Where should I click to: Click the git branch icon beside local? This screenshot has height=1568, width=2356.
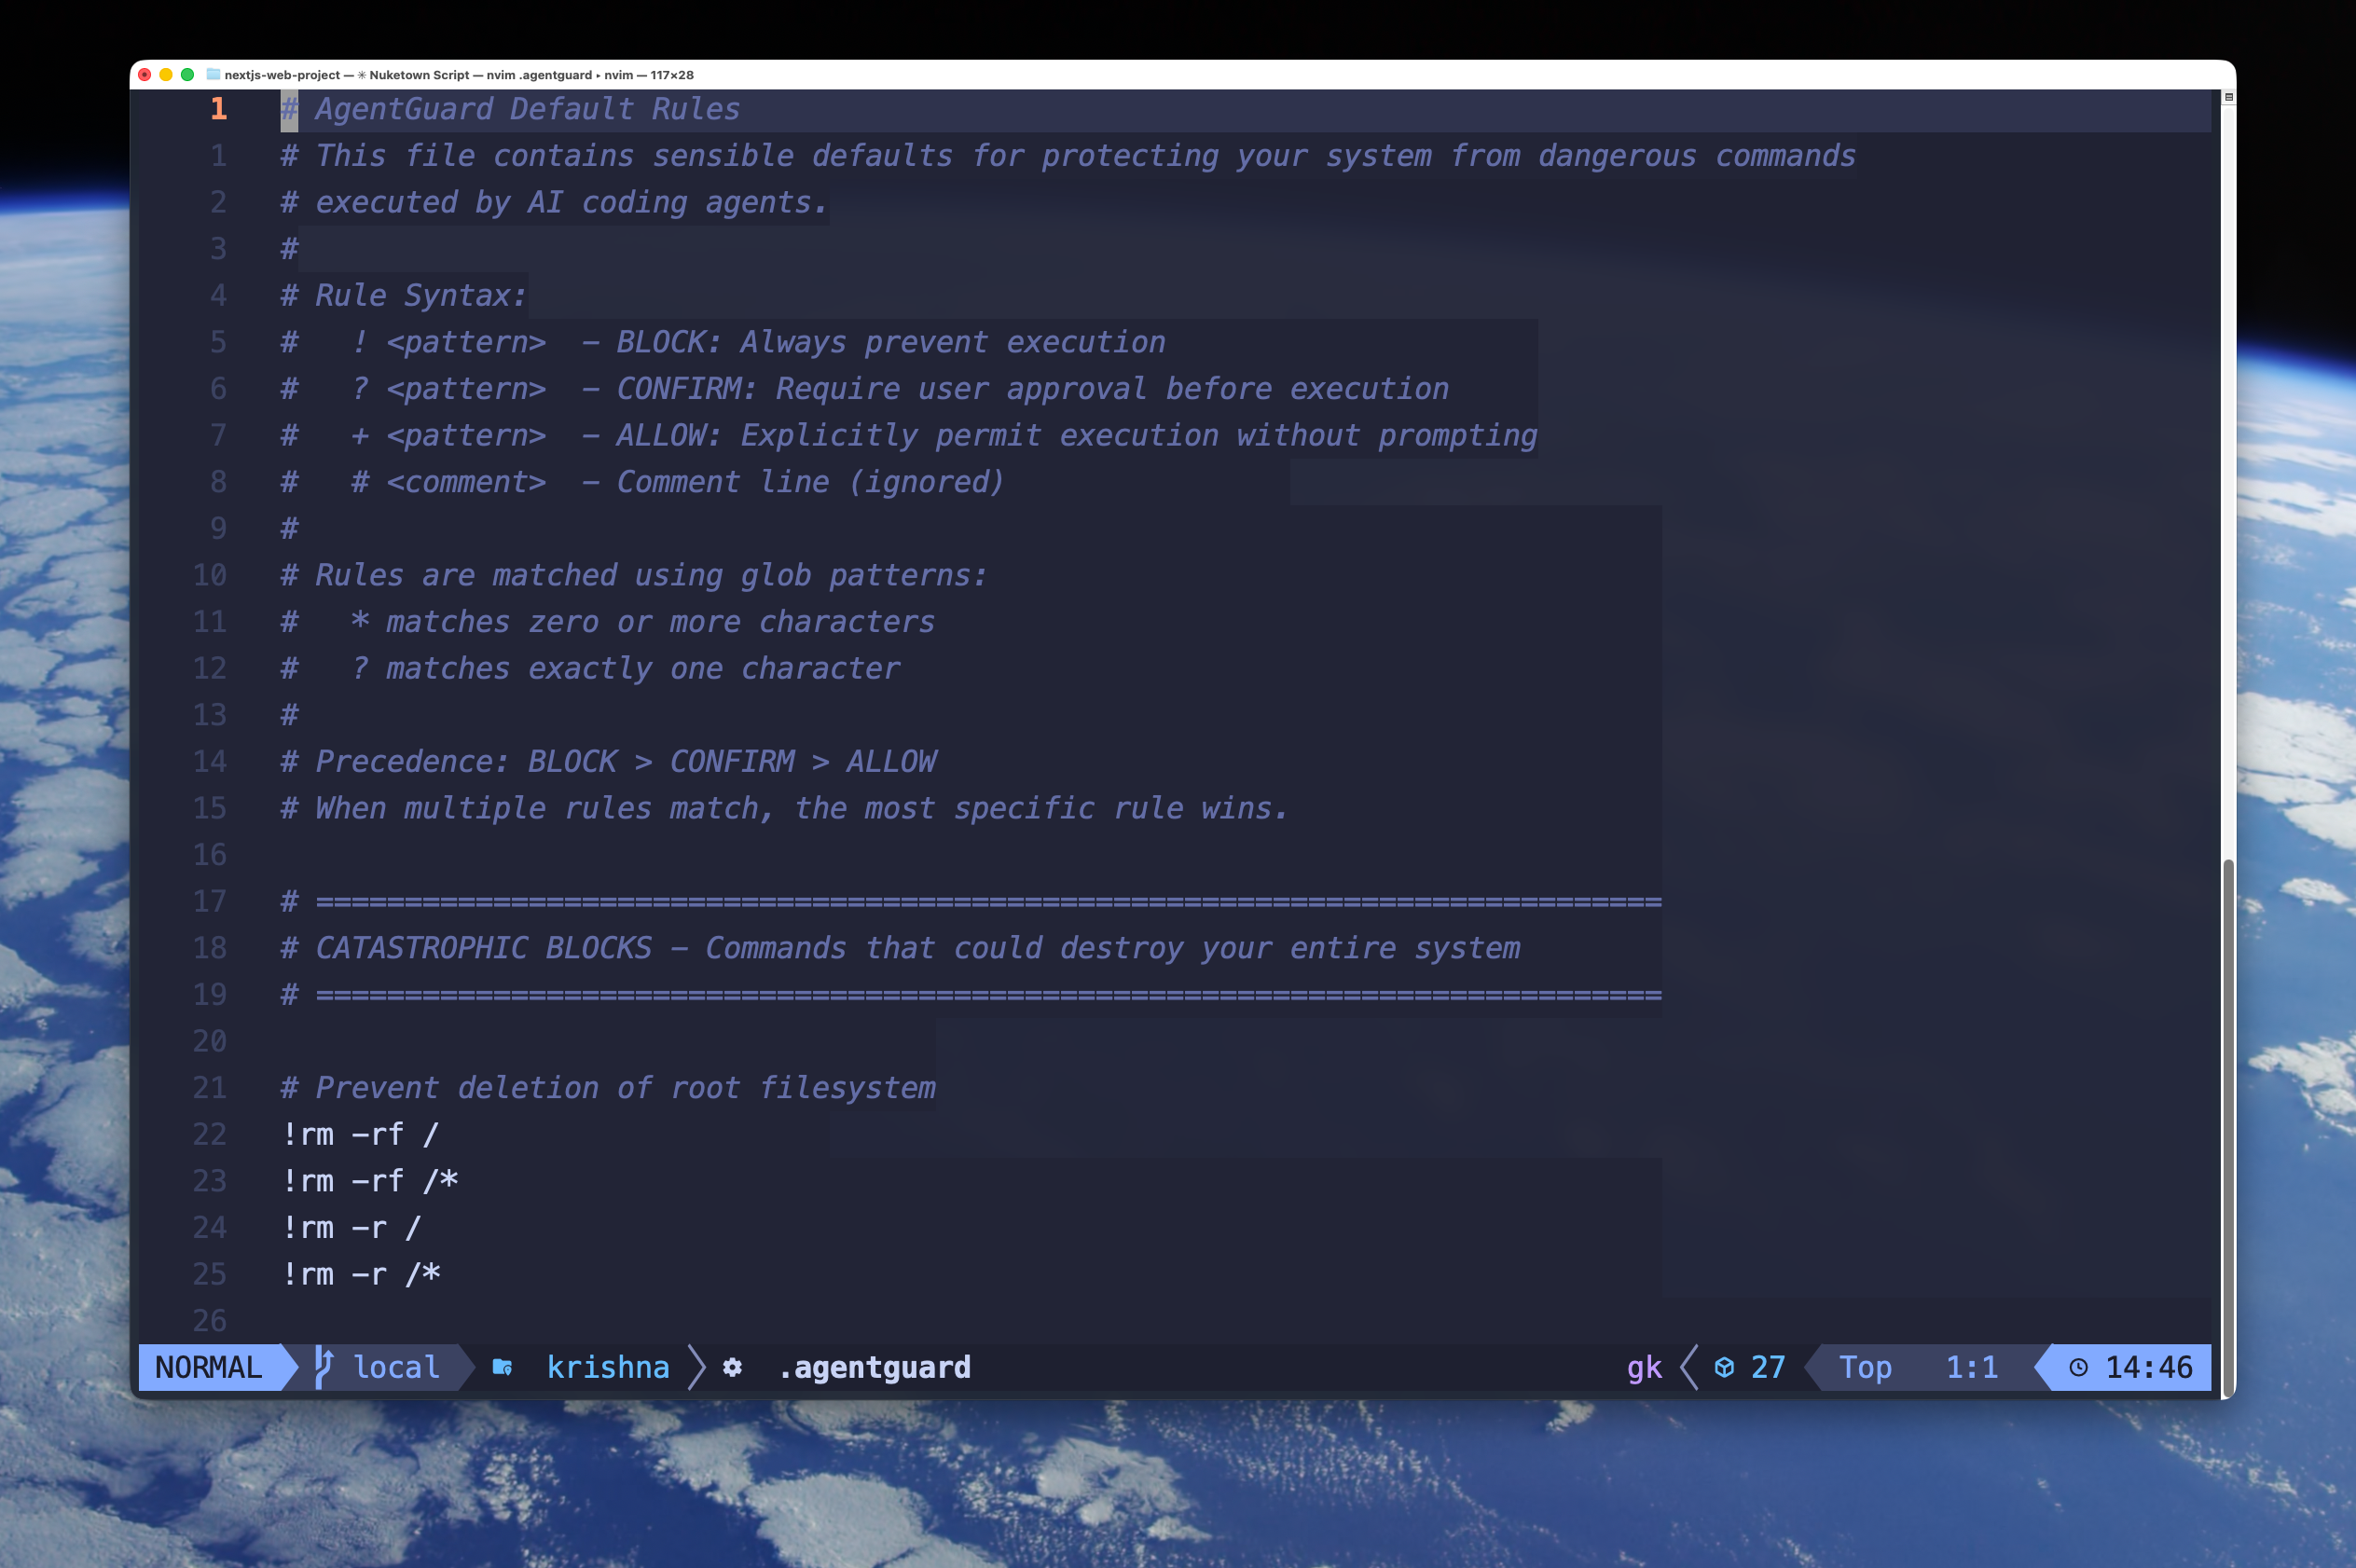point(323,1366)
